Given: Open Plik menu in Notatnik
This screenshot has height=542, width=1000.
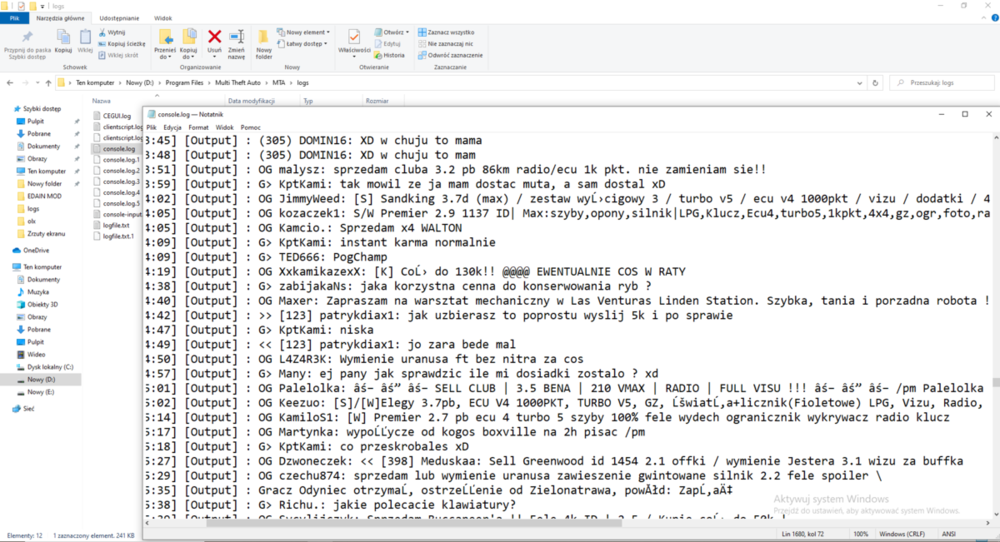Looking at the screenshot, I should [151, 128].
